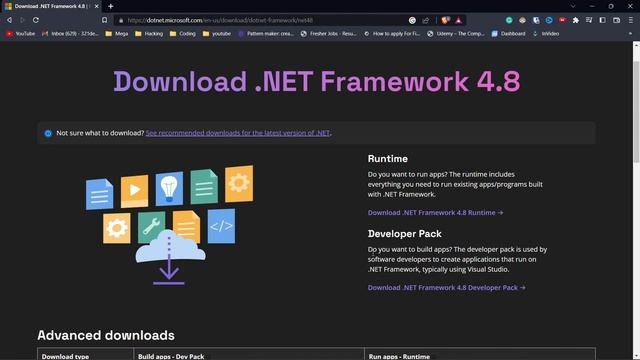Open the youtube bookmarks folder
The width and height of the screenshot is (640, 360).
(x=217, y=33)
